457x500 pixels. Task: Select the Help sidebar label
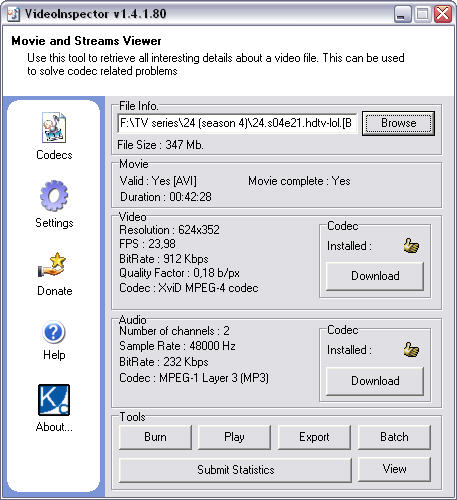coord(54,355)
